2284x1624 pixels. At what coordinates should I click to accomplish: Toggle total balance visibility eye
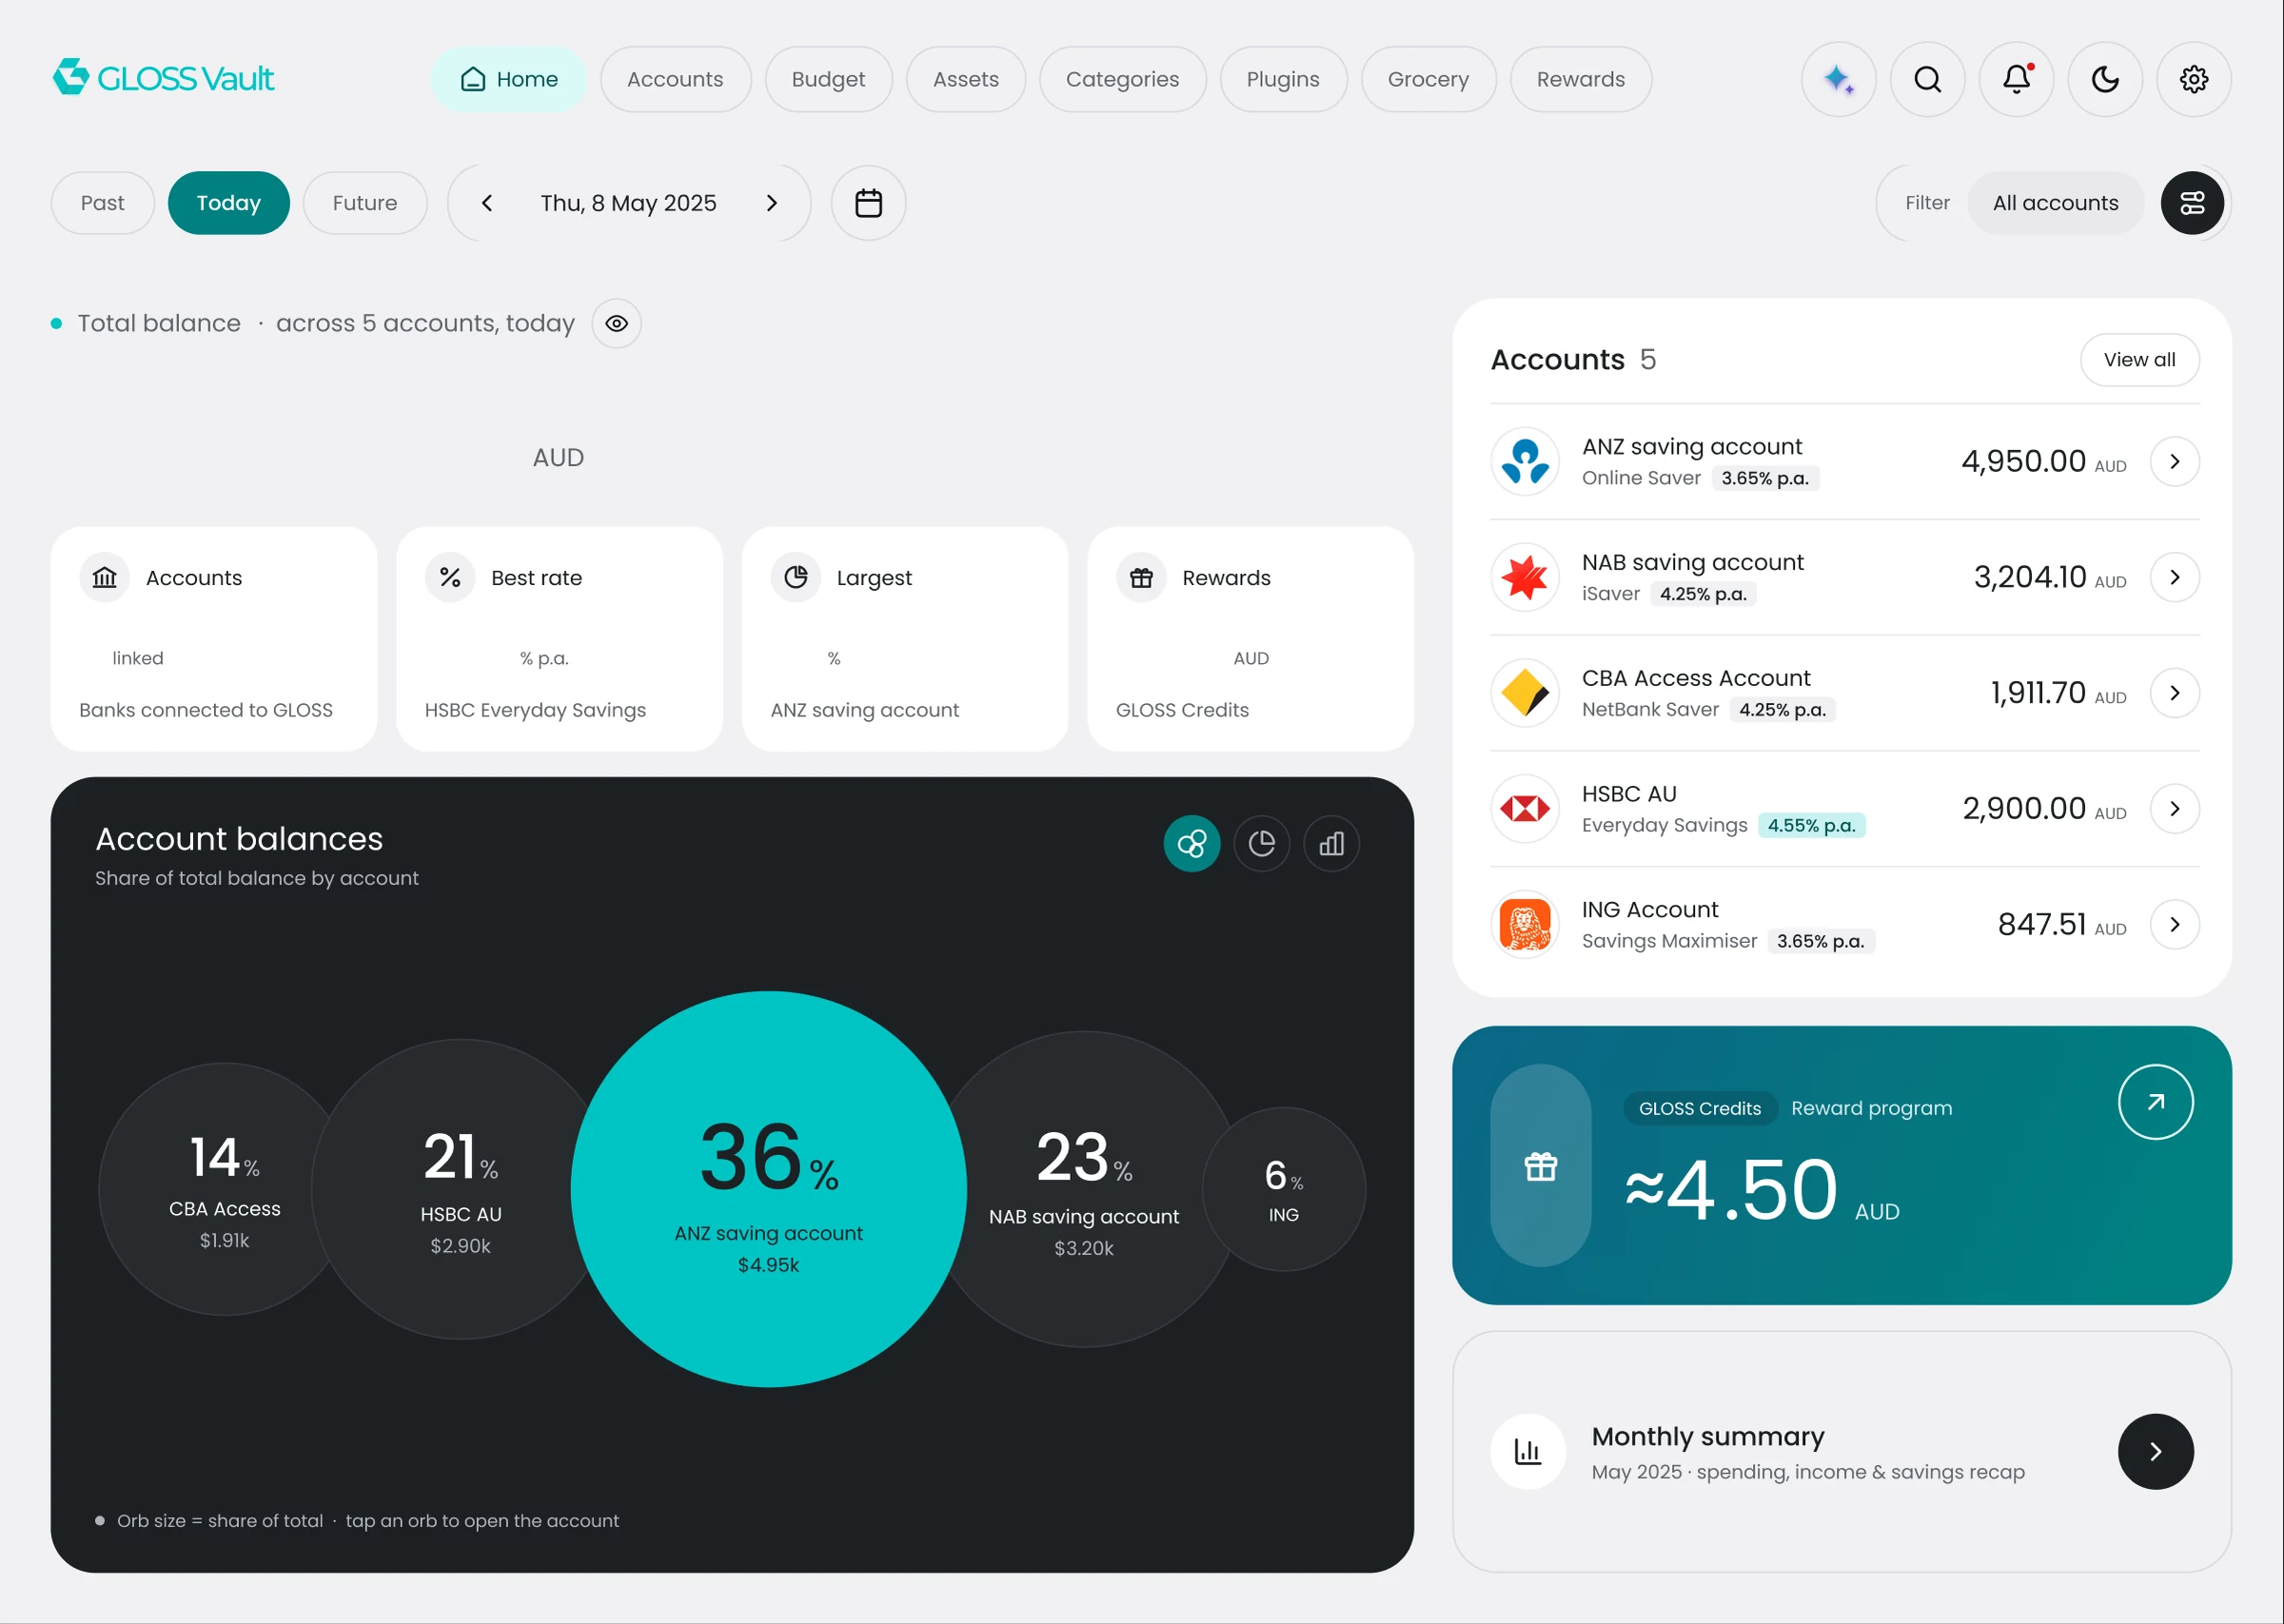pos(616,324)
